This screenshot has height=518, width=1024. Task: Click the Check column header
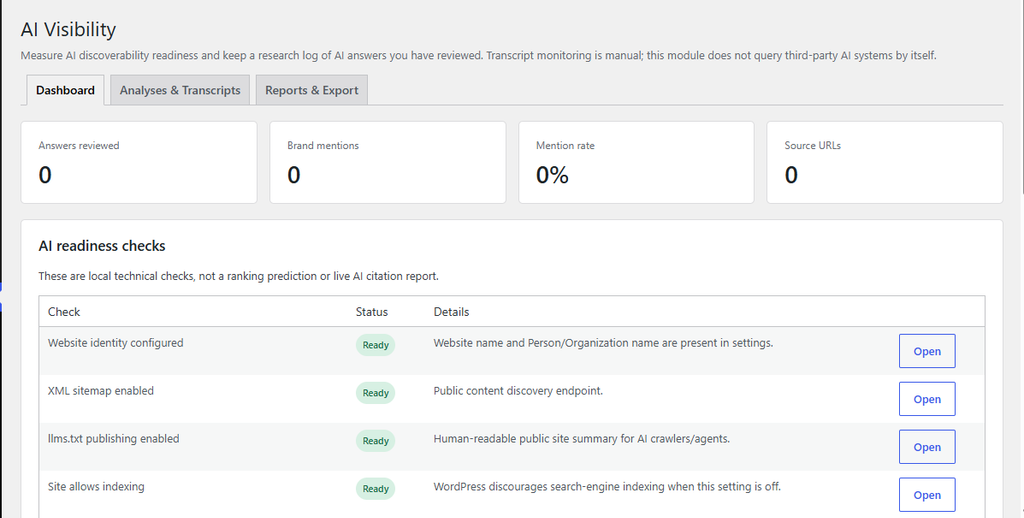click(x=64, y=312)
